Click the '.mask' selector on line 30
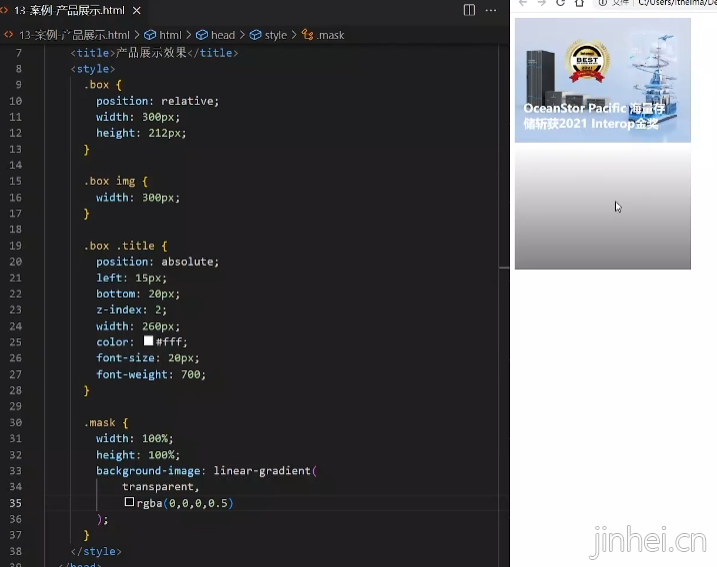 click(100, 423)
